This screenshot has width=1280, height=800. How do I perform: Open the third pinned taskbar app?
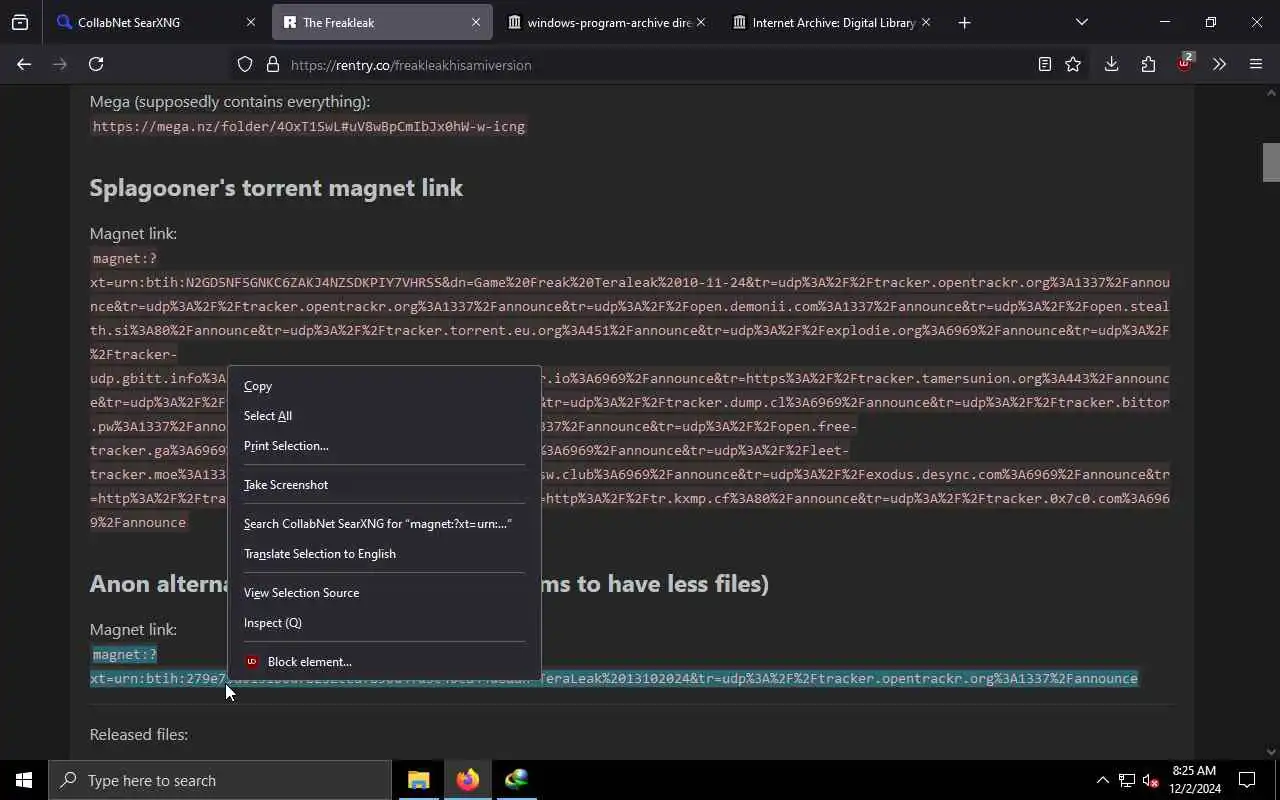tap(516, 780)
